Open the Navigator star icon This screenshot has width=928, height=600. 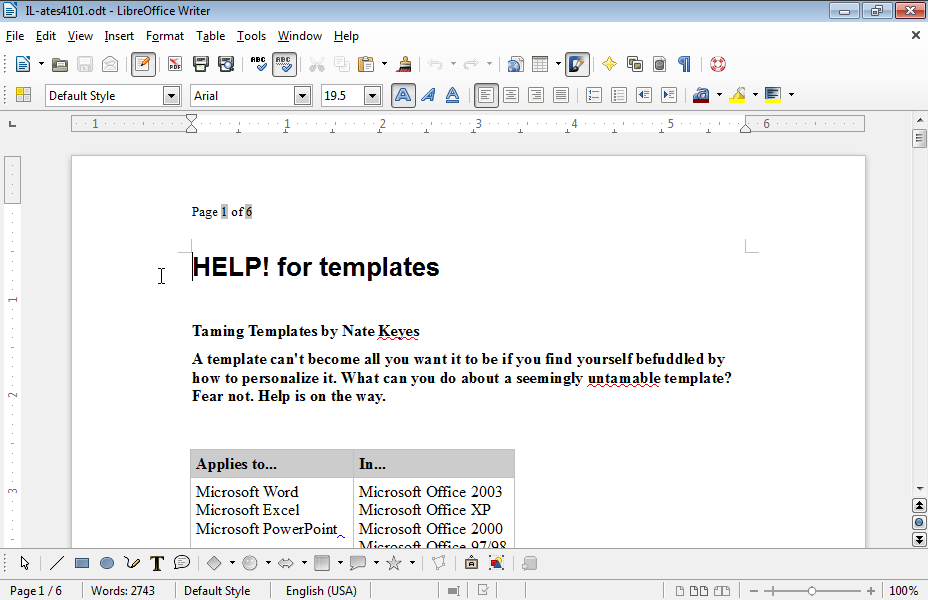click(x=609, y=64)
